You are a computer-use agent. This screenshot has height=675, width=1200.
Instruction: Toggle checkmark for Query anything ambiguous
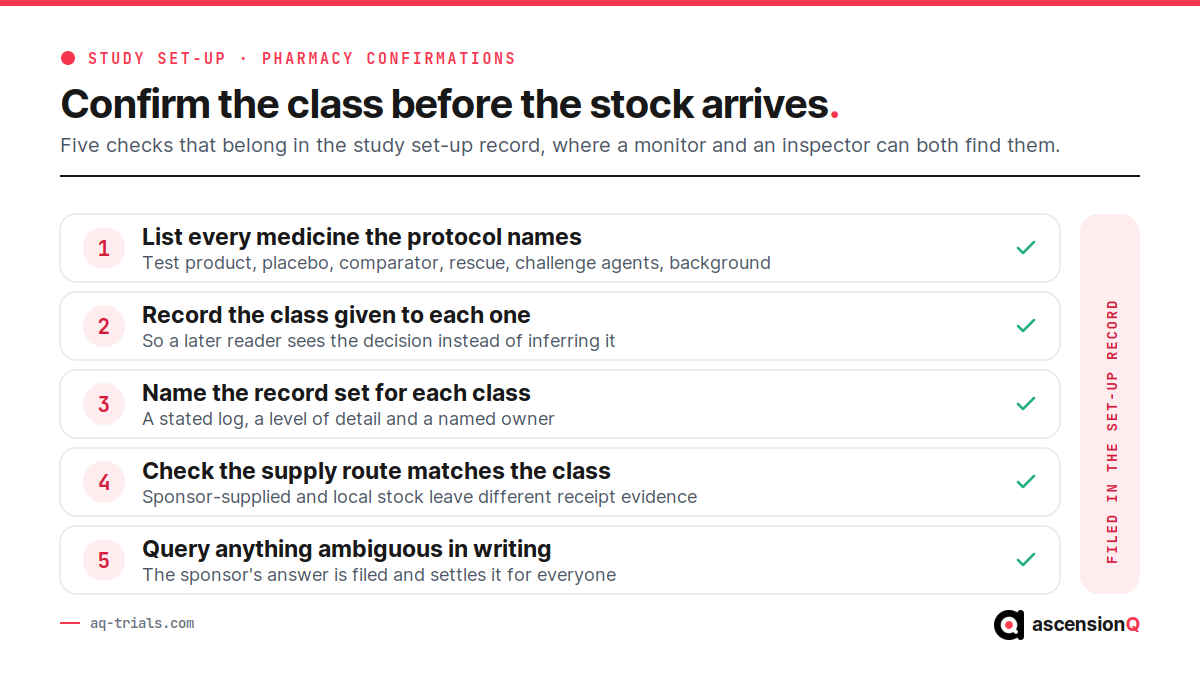[1025, 560]
